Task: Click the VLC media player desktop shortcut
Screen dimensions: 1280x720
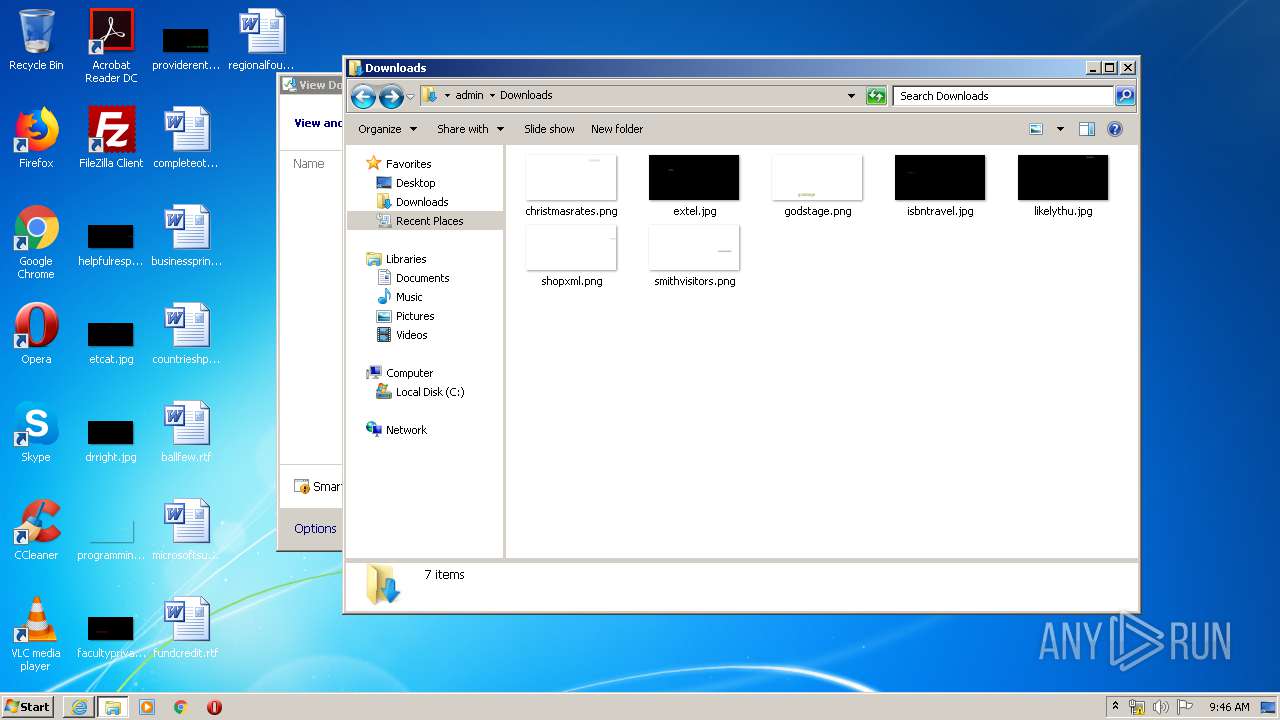Action: [x=36, y=634]
